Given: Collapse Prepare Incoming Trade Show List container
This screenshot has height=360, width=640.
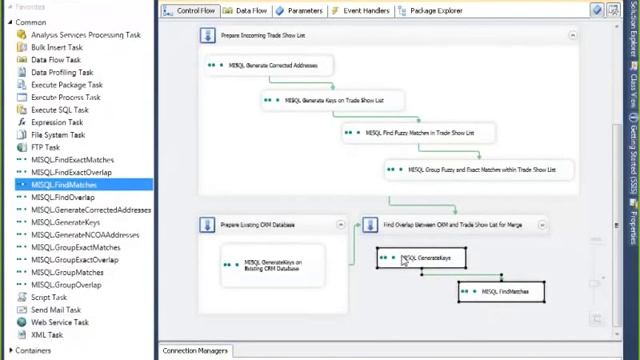Looking at the screenshot, I should [573, 36].
